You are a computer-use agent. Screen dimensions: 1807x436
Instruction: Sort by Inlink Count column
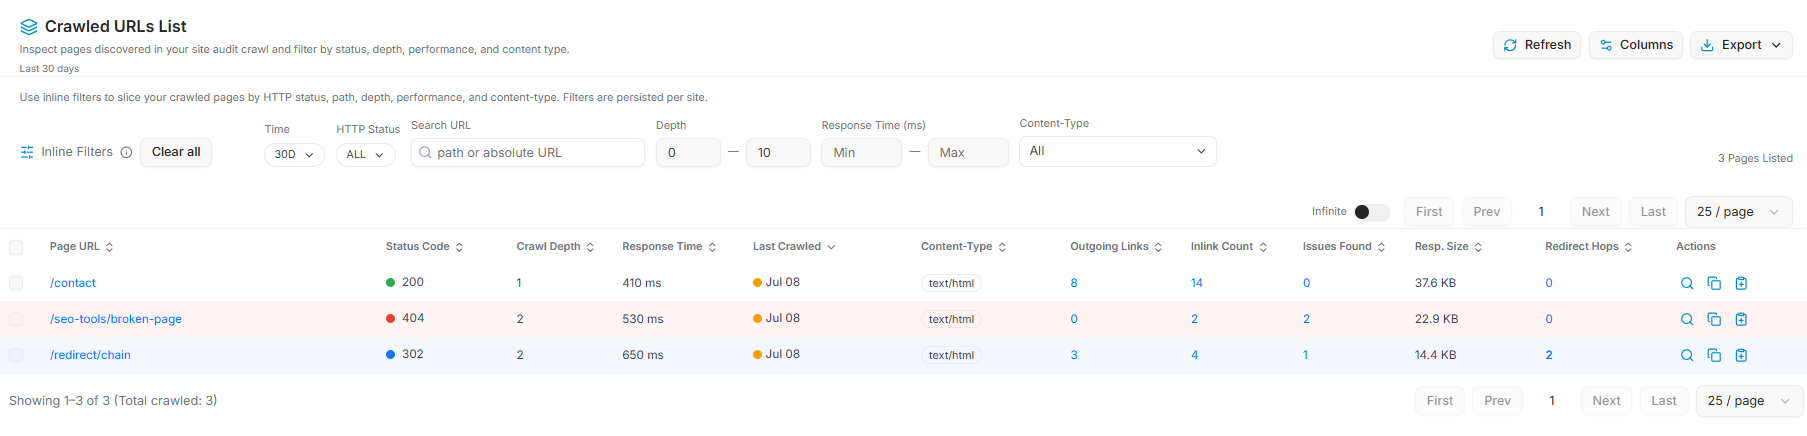coord(1229,247)
